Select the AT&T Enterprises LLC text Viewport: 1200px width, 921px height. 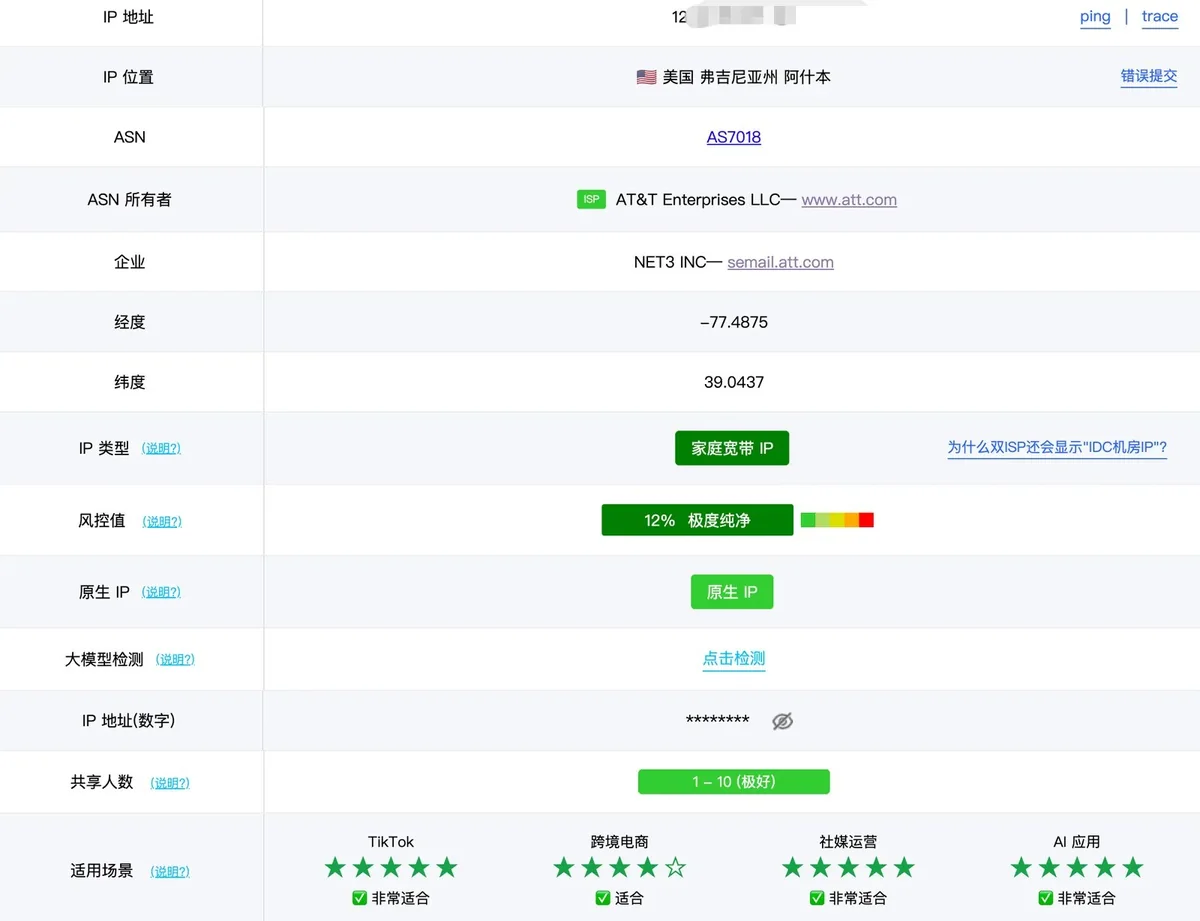(x=697, y=199)
